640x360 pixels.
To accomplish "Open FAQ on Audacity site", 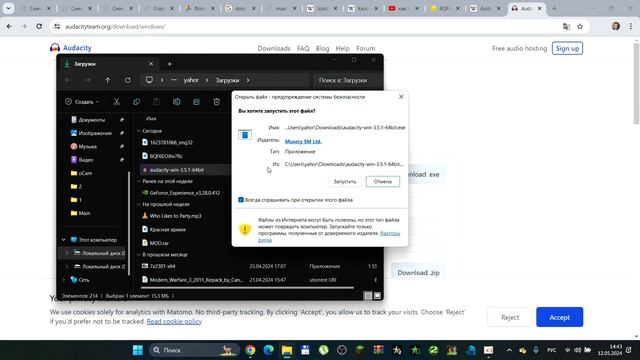I will pos(303,49).
